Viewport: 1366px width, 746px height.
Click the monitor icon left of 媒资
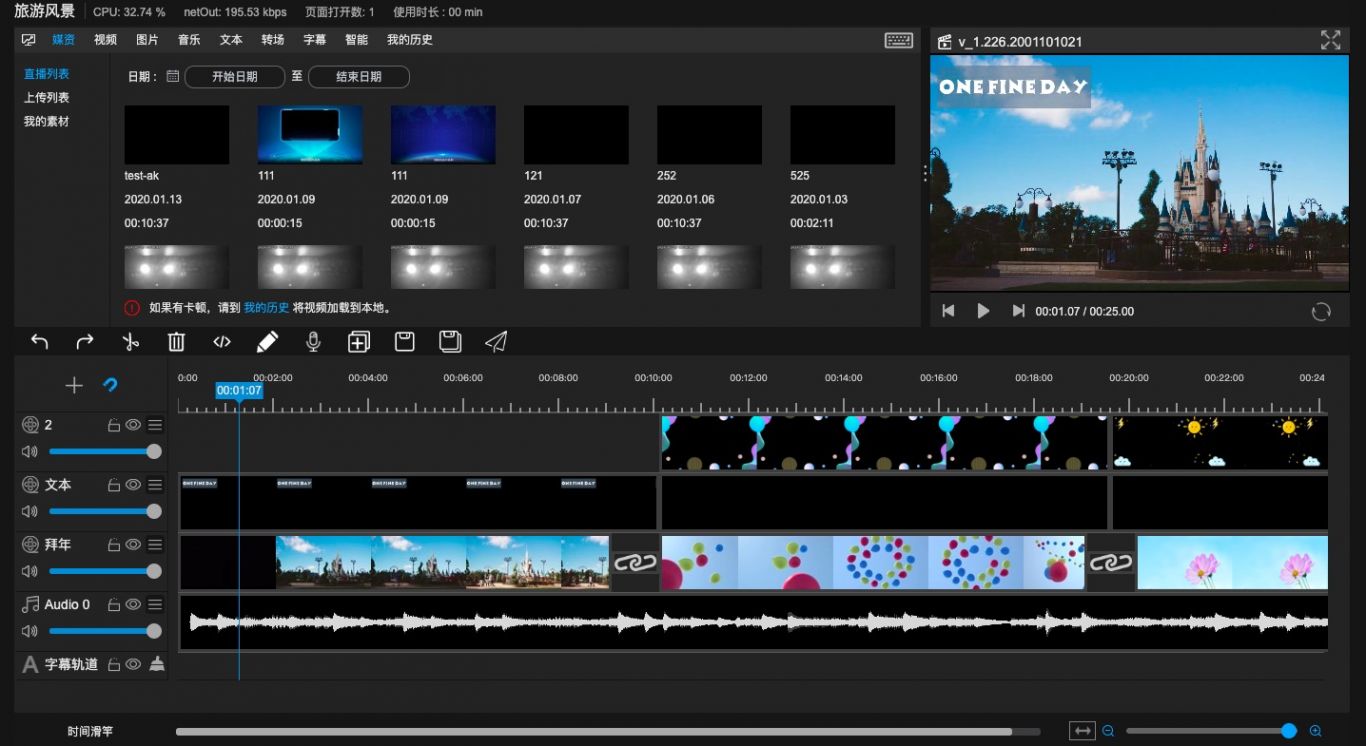point(29,40)
